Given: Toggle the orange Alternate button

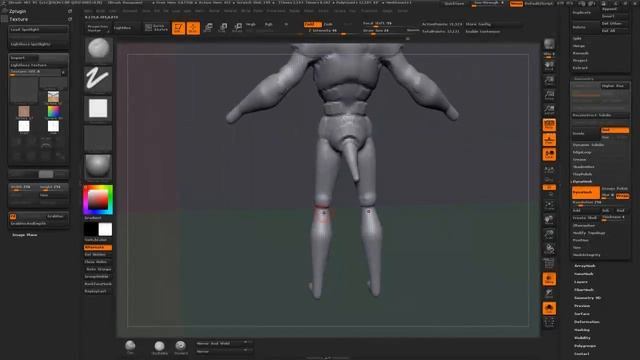Looking at the screenshot, I should pyautogui.click(x=98, y=247).
